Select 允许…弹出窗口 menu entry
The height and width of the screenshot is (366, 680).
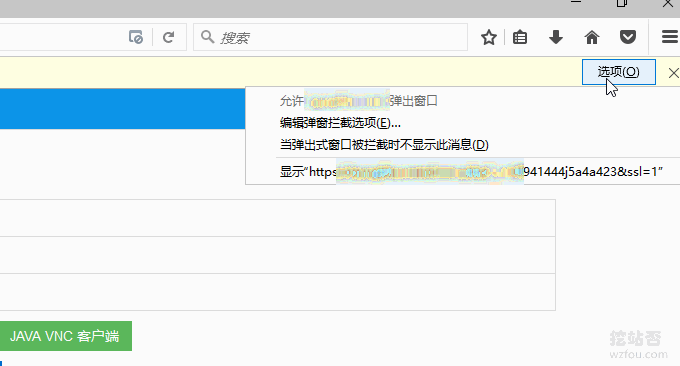(463, 101)
